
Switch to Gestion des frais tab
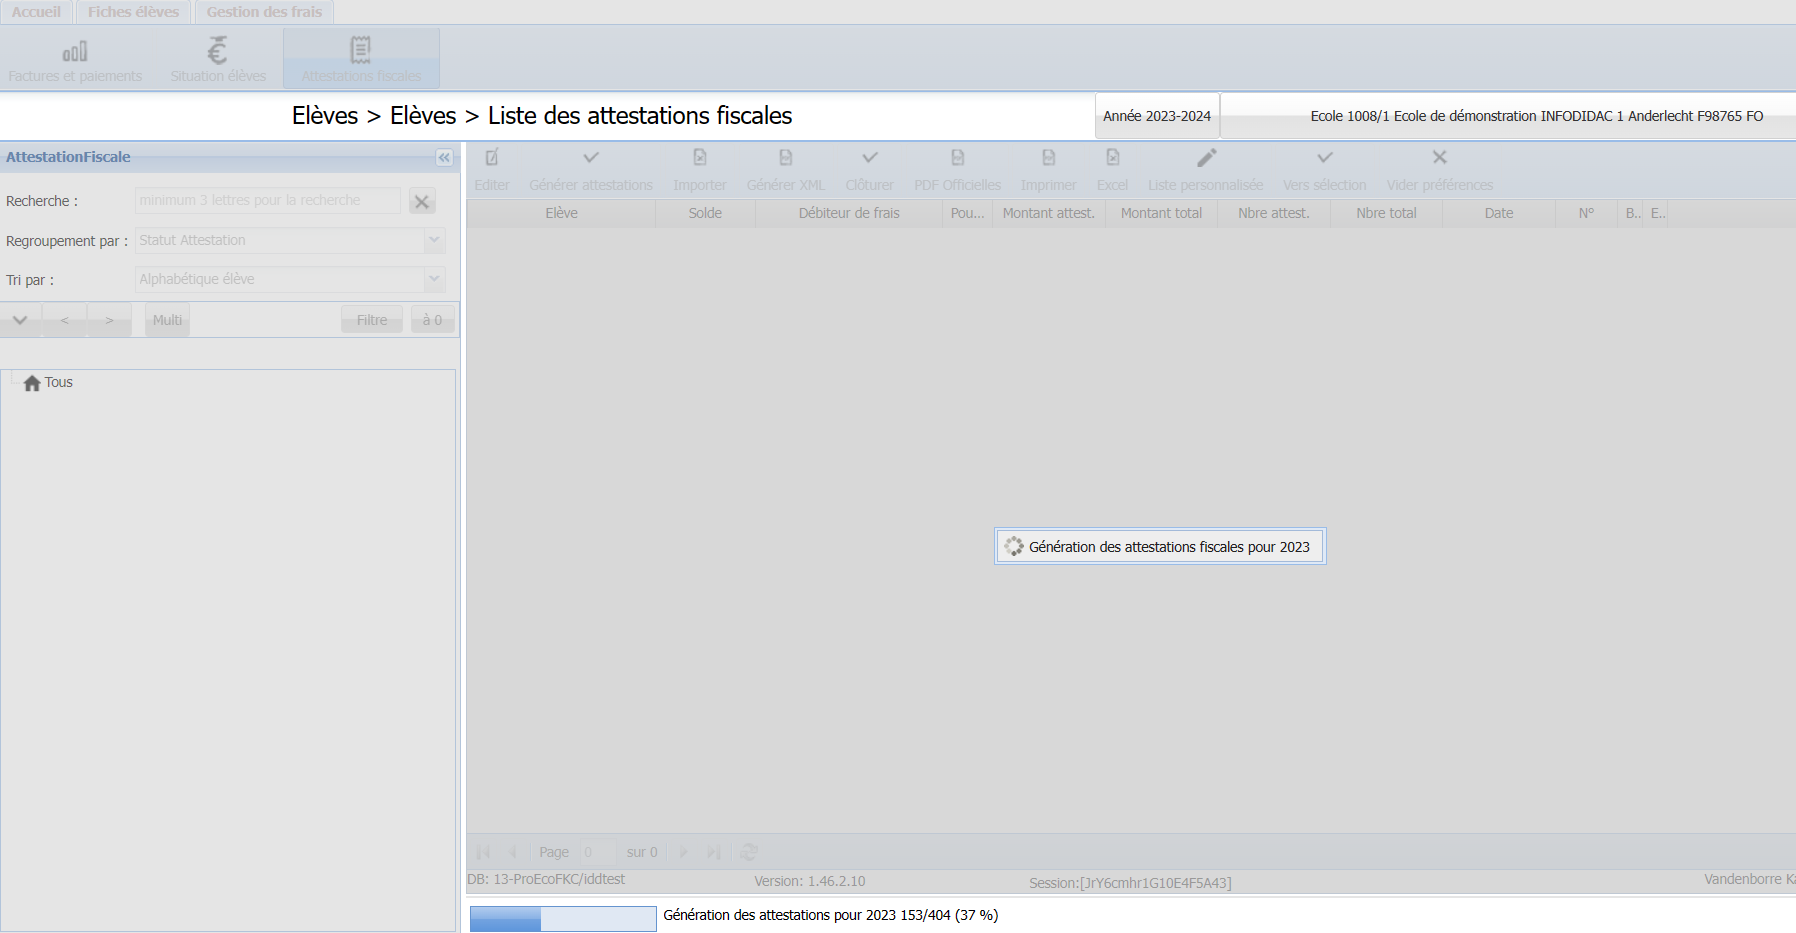point(264,12)
